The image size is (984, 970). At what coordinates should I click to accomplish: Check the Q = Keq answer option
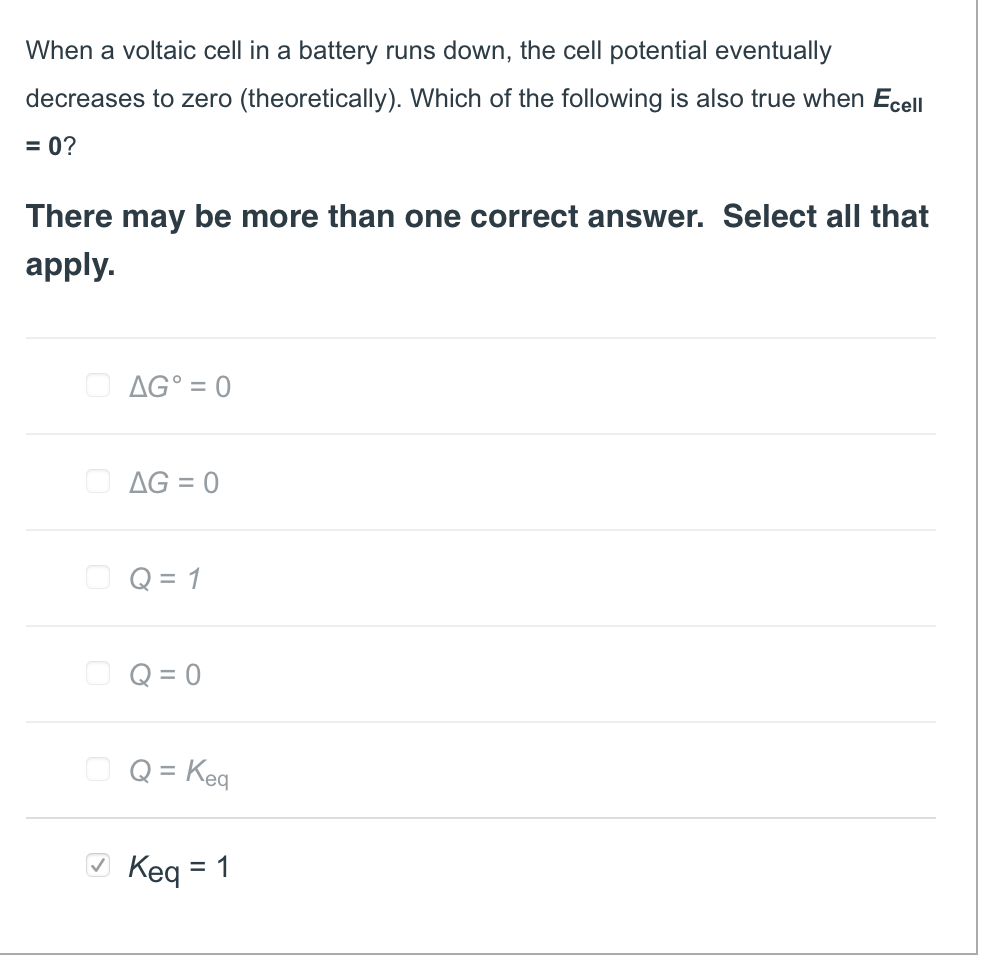(97, 770)
